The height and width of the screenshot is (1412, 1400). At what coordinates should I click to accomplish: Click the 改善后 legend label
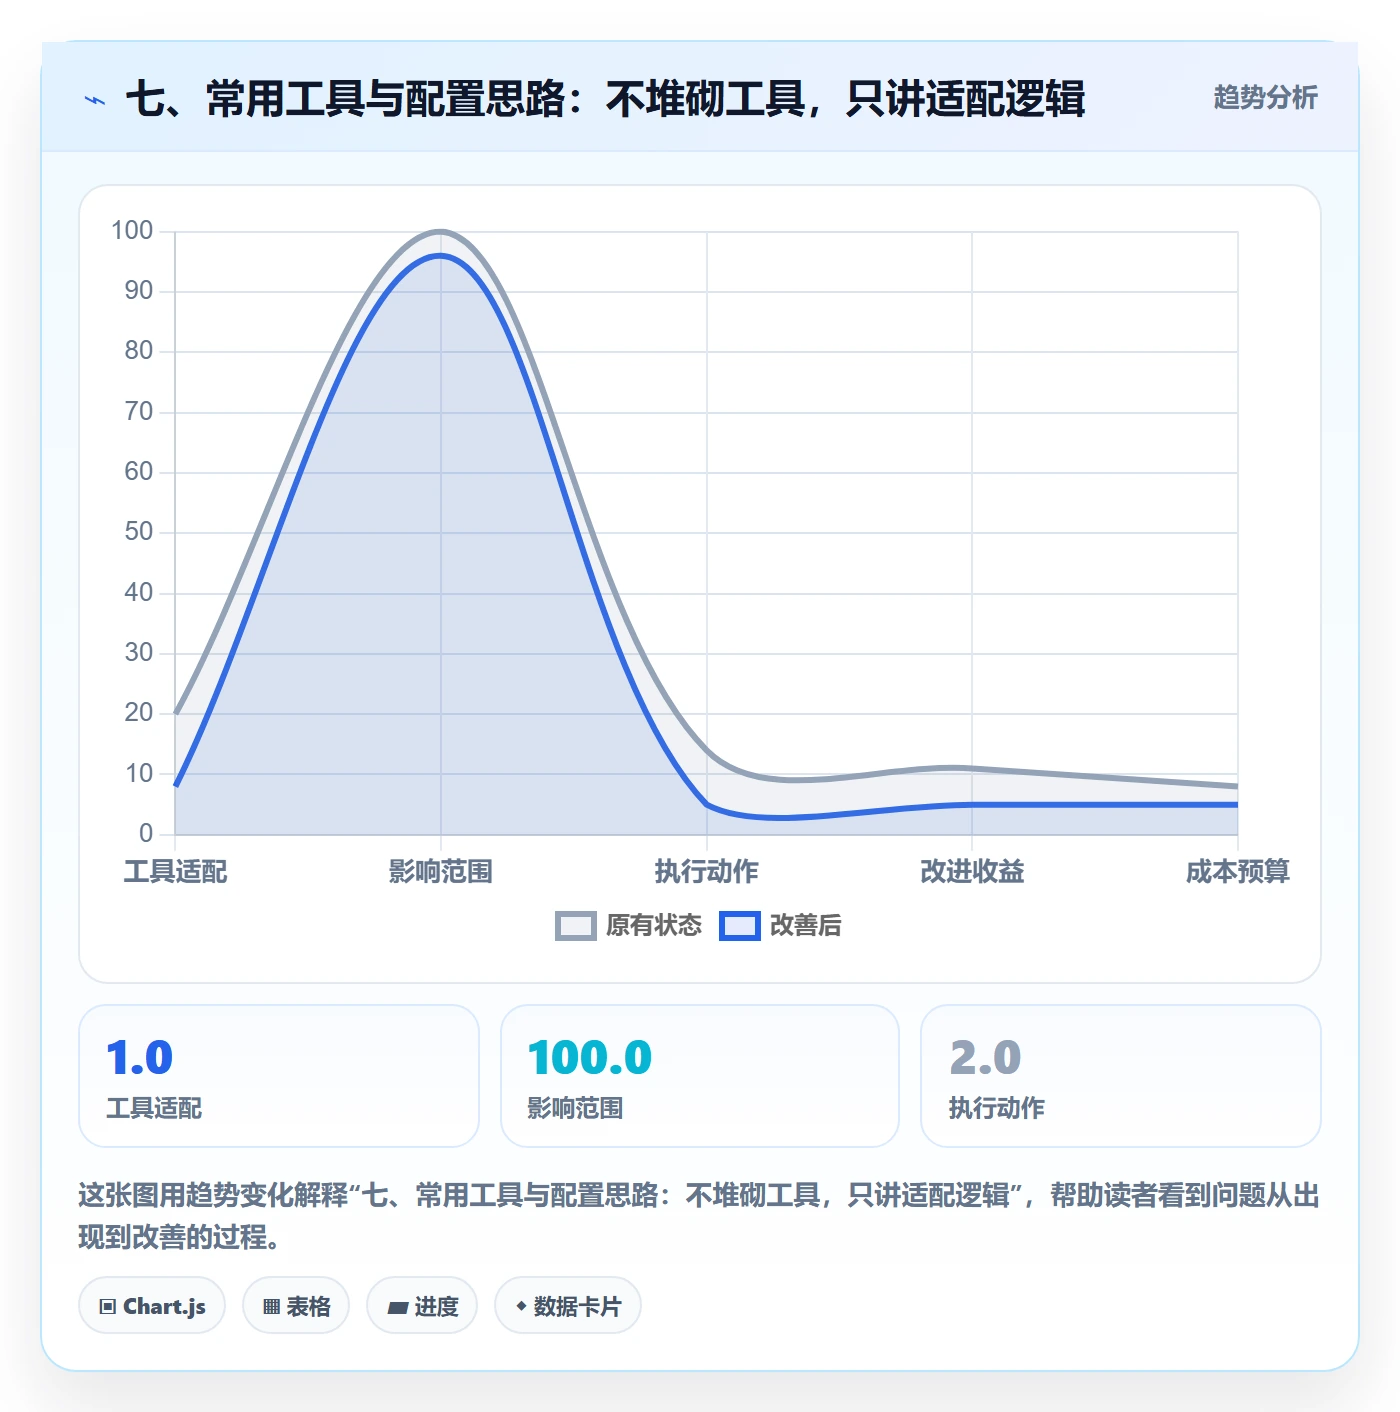pyautogui.click(x=805, y=926)
